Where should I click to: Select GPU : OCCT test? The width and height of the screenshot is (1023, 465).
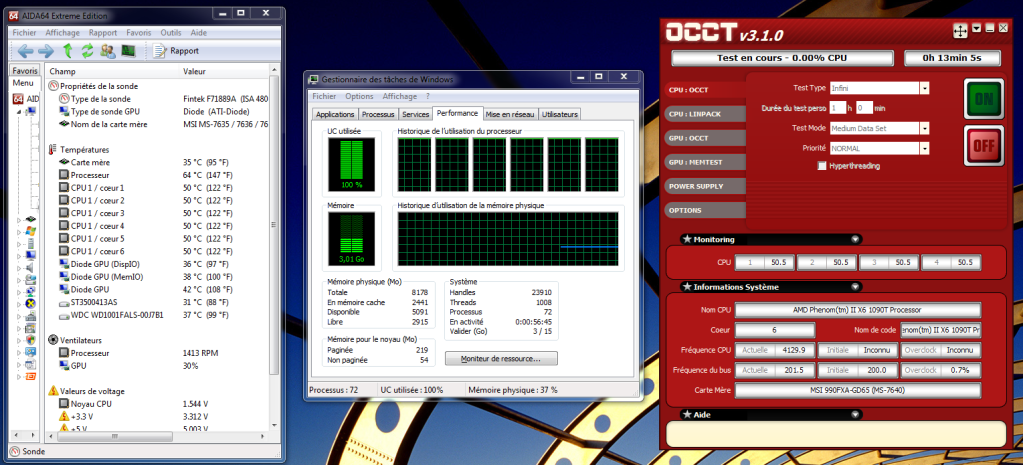coord(705,138)
